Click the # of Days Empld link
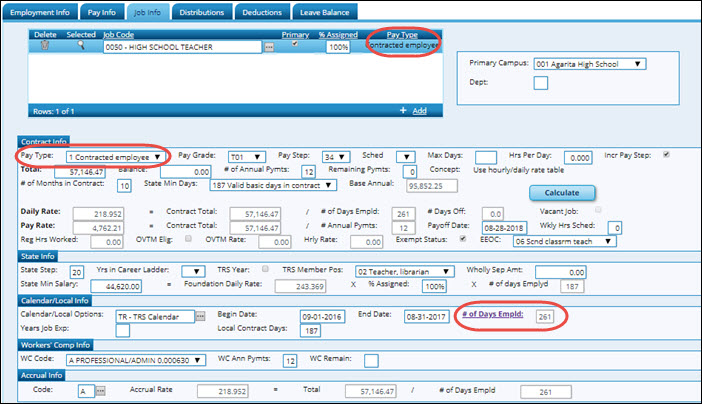702x404 pixels. pyautogui.click(x=494, y=315)
